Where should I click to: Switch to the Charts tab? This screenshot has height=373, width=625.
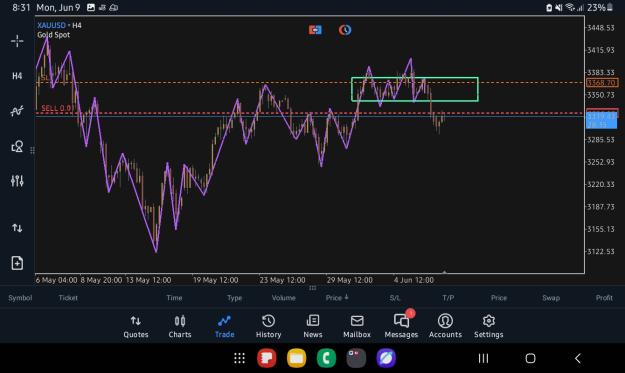point(180,327)
